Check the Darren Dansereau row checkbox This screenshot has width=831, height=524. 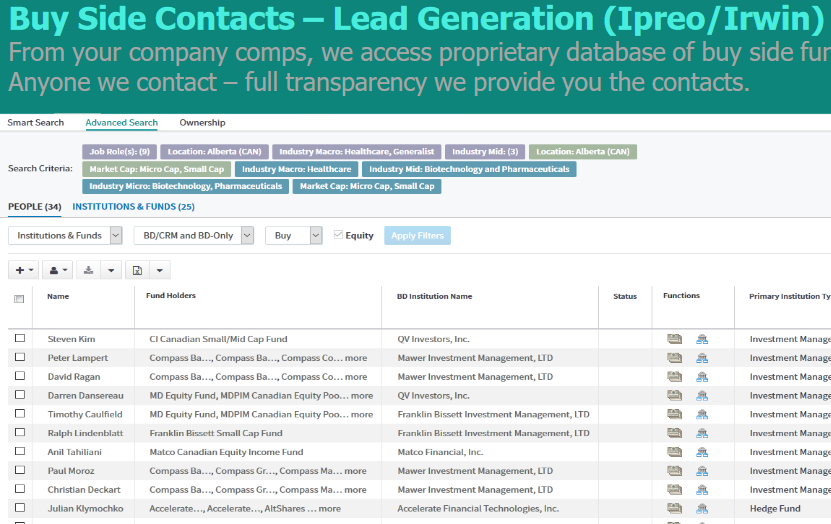(x=20, y=395)
